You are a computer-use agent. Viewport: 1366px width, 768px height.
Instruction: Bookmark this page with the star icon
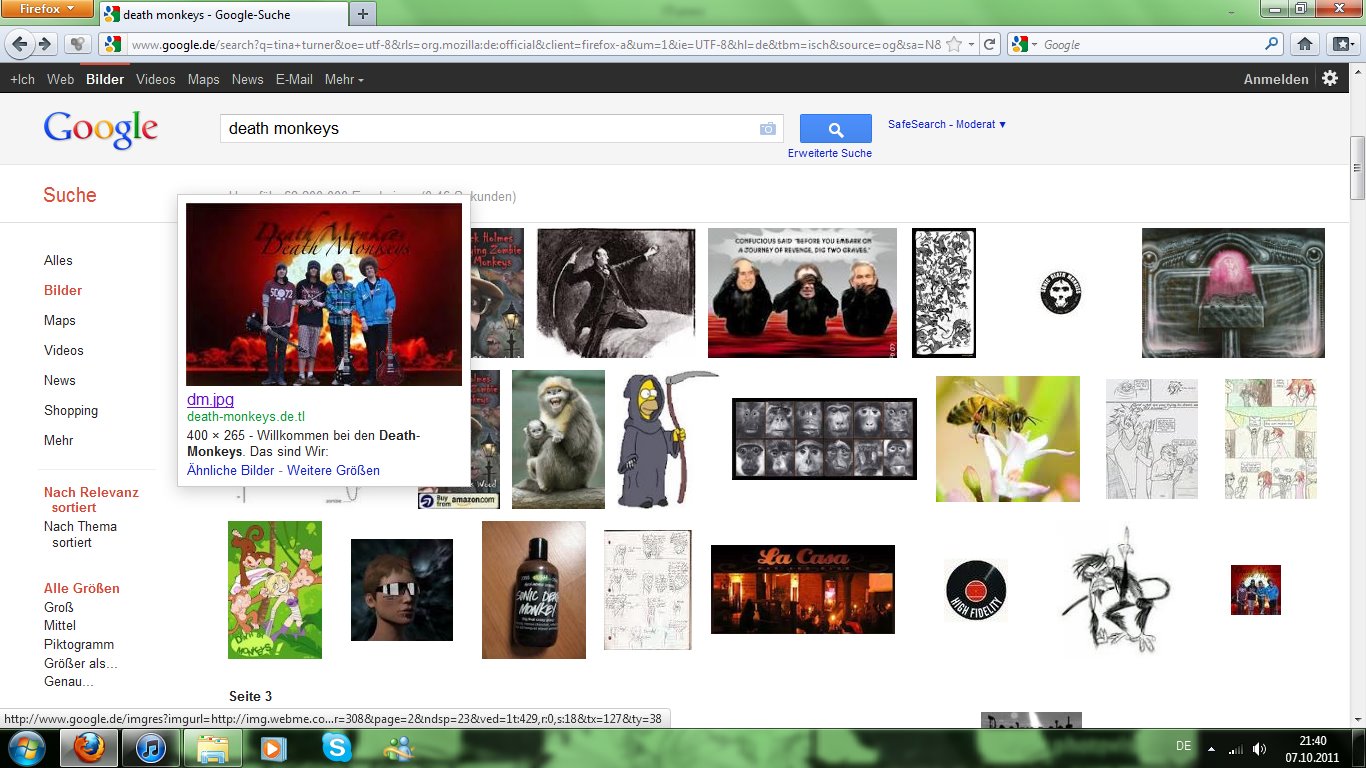954,44
